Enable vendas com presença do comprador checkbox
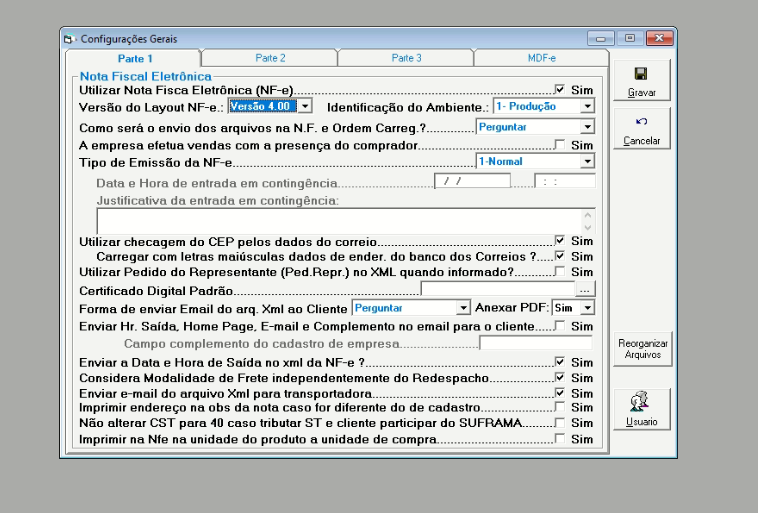 (560, 145)
